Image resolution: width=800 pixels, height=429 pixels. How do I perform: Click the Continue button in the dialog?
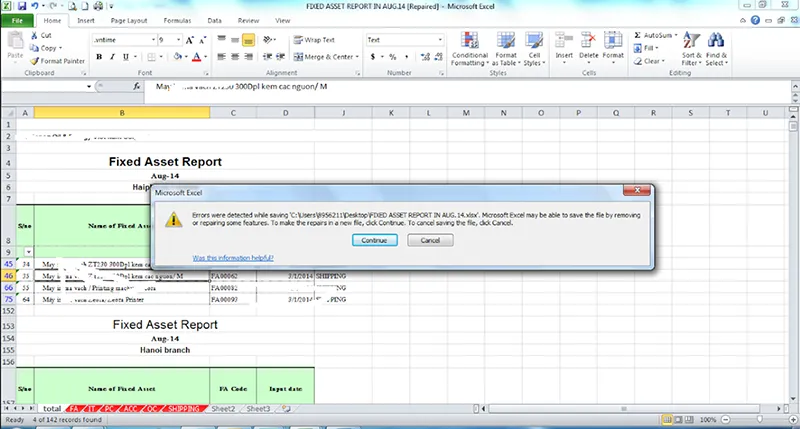point(374,240)
